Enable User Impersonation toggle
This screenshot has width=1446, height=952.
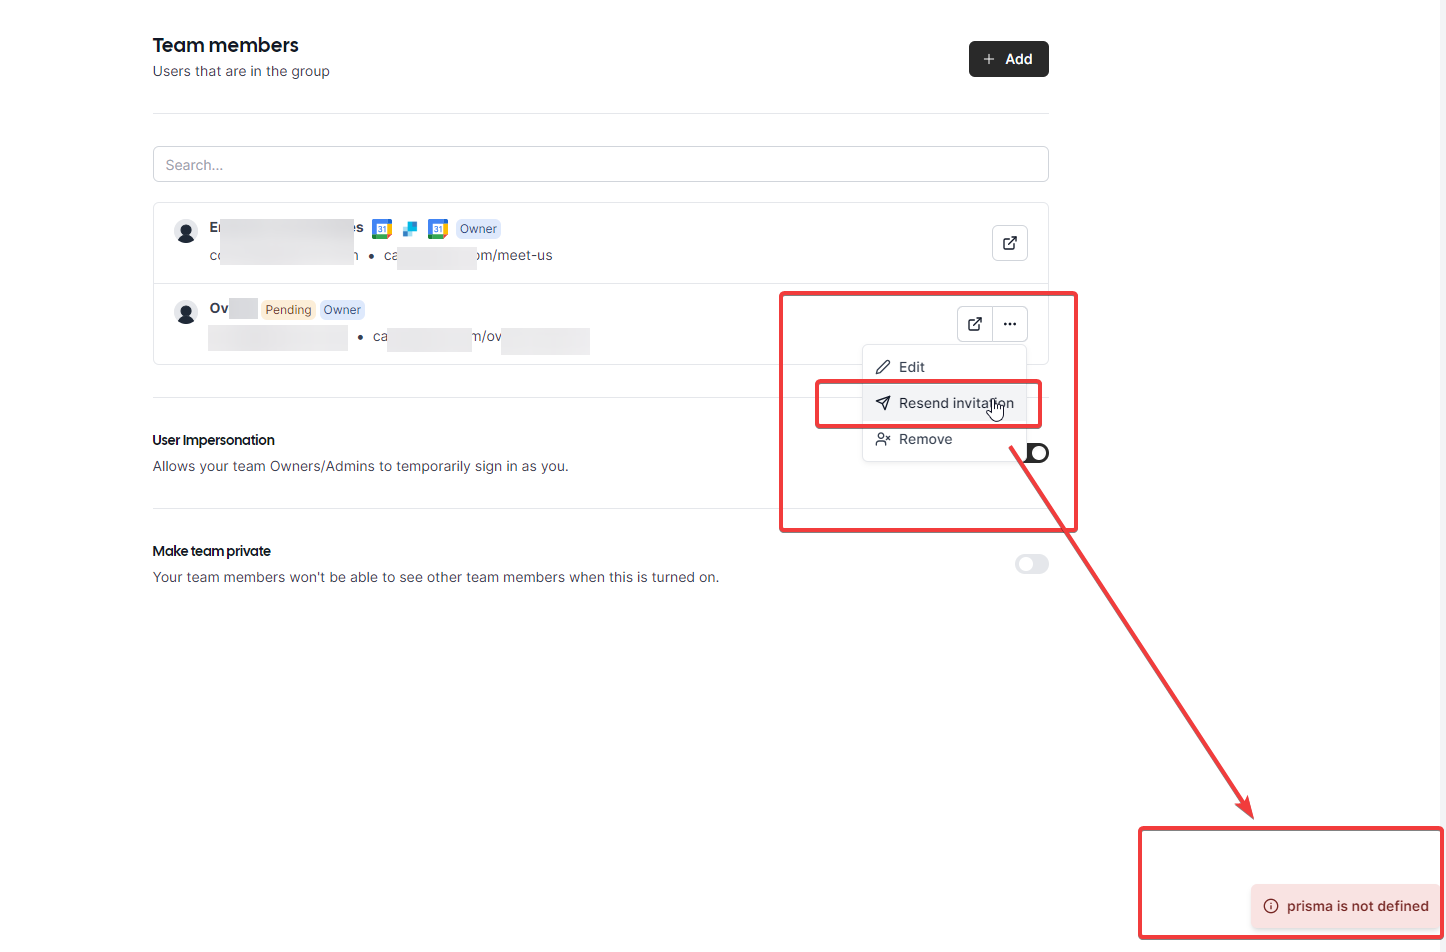tap(1037, 452)
